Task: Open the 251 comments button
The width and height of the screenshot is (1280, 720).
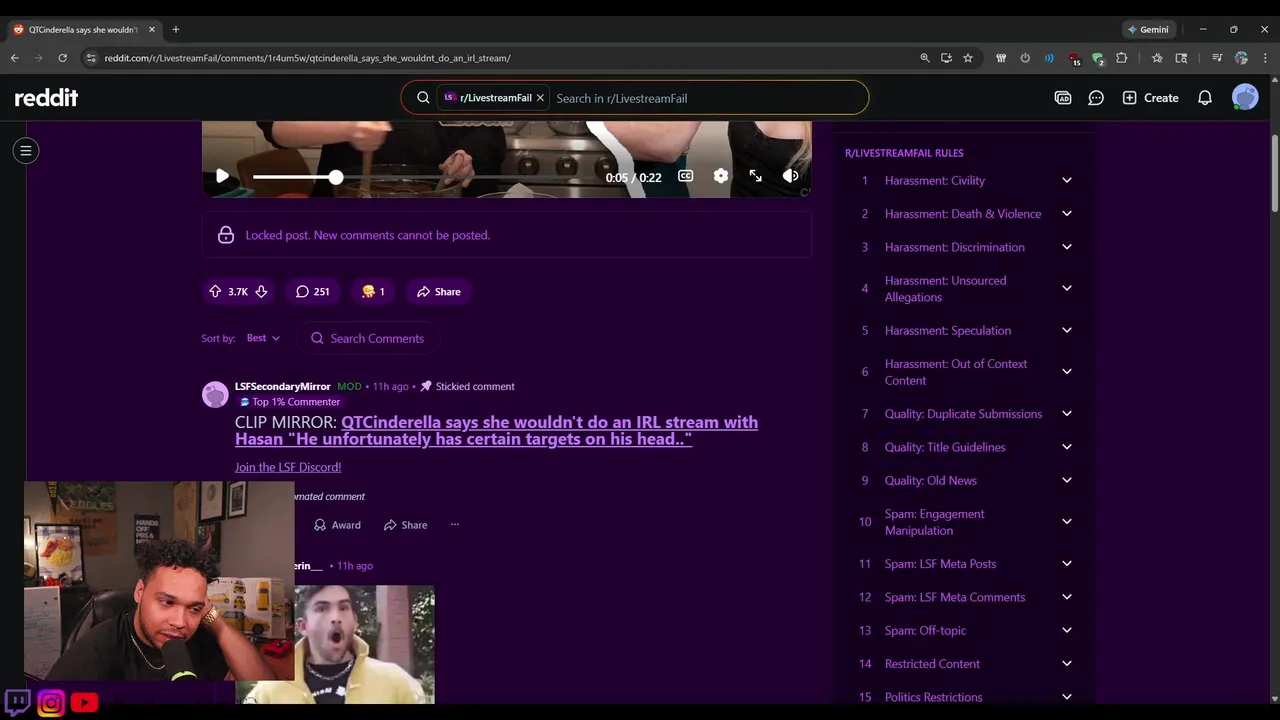Action: (x=312, y=291)
